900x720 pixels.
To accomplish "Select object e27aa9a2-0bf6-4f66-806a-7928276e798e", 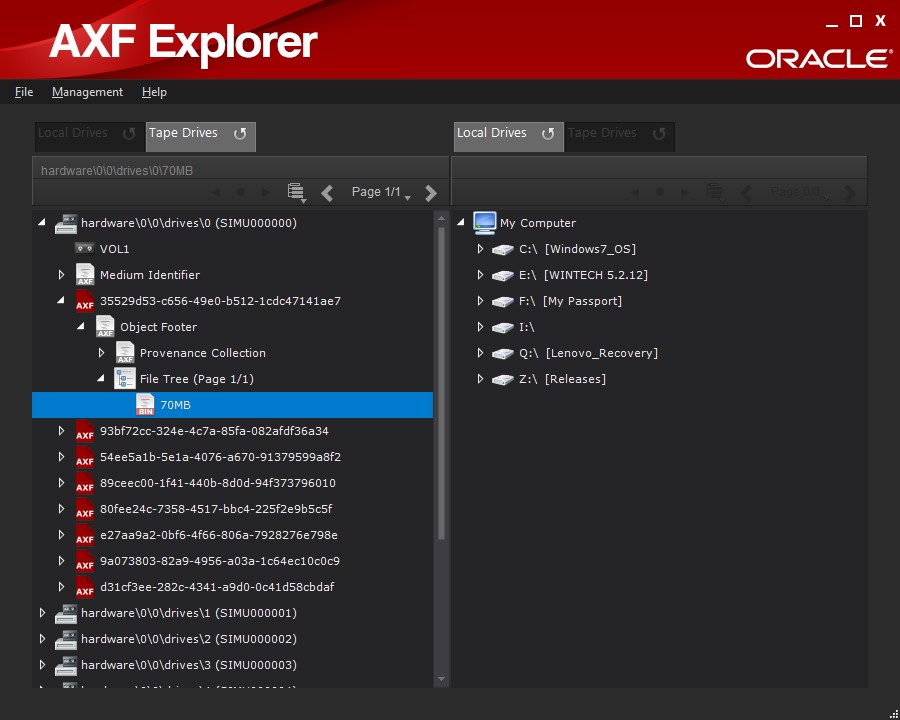I will pyautogui.click(x=219, y=535).
